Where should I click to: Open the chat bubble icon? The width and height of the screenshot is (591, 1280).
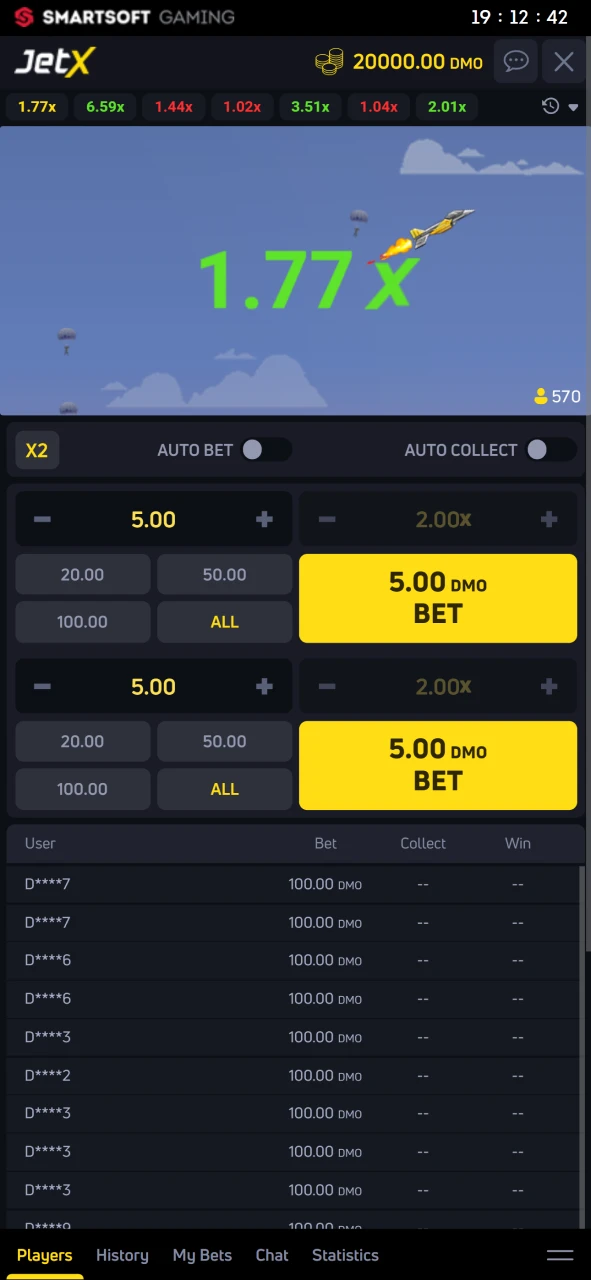(x=516, y=62)
